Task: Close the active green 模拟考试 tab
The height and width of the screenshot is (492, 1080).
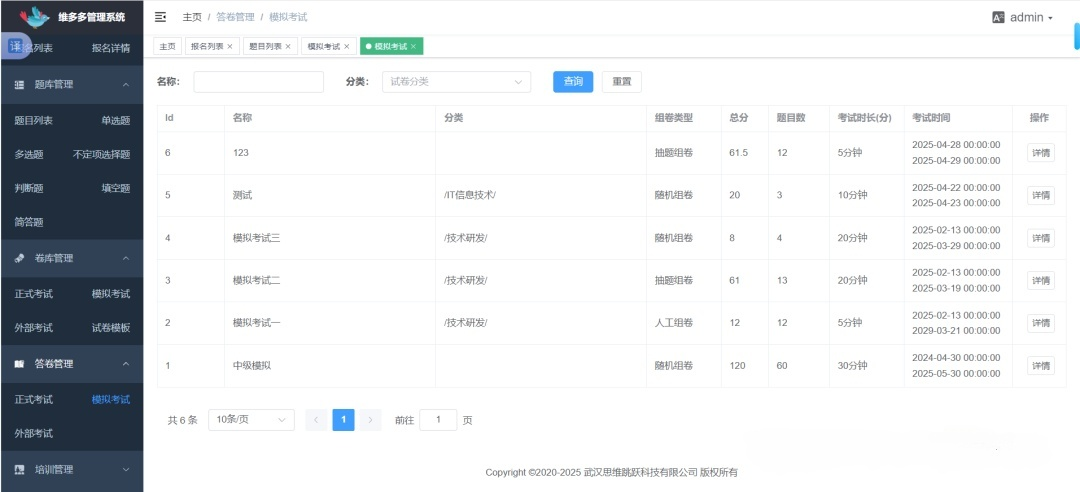Action: (413, 46)
